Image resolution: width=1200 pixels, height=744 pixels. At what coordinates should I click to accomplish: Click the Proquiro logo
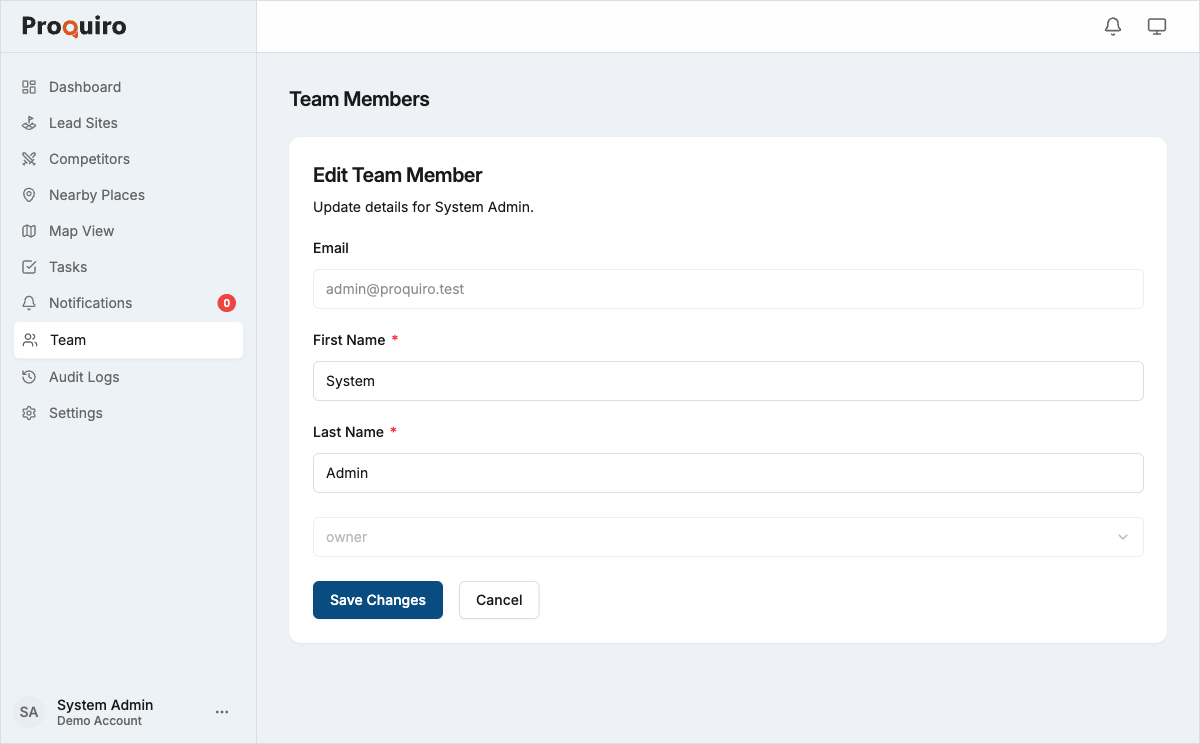73,26
